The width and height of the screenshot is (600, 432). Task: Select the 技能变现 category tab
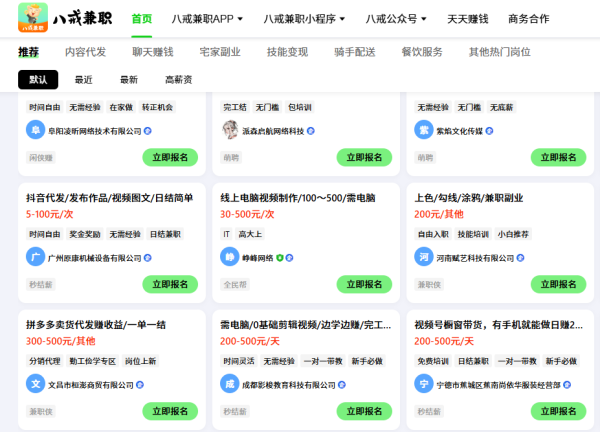tap(287, 52)
